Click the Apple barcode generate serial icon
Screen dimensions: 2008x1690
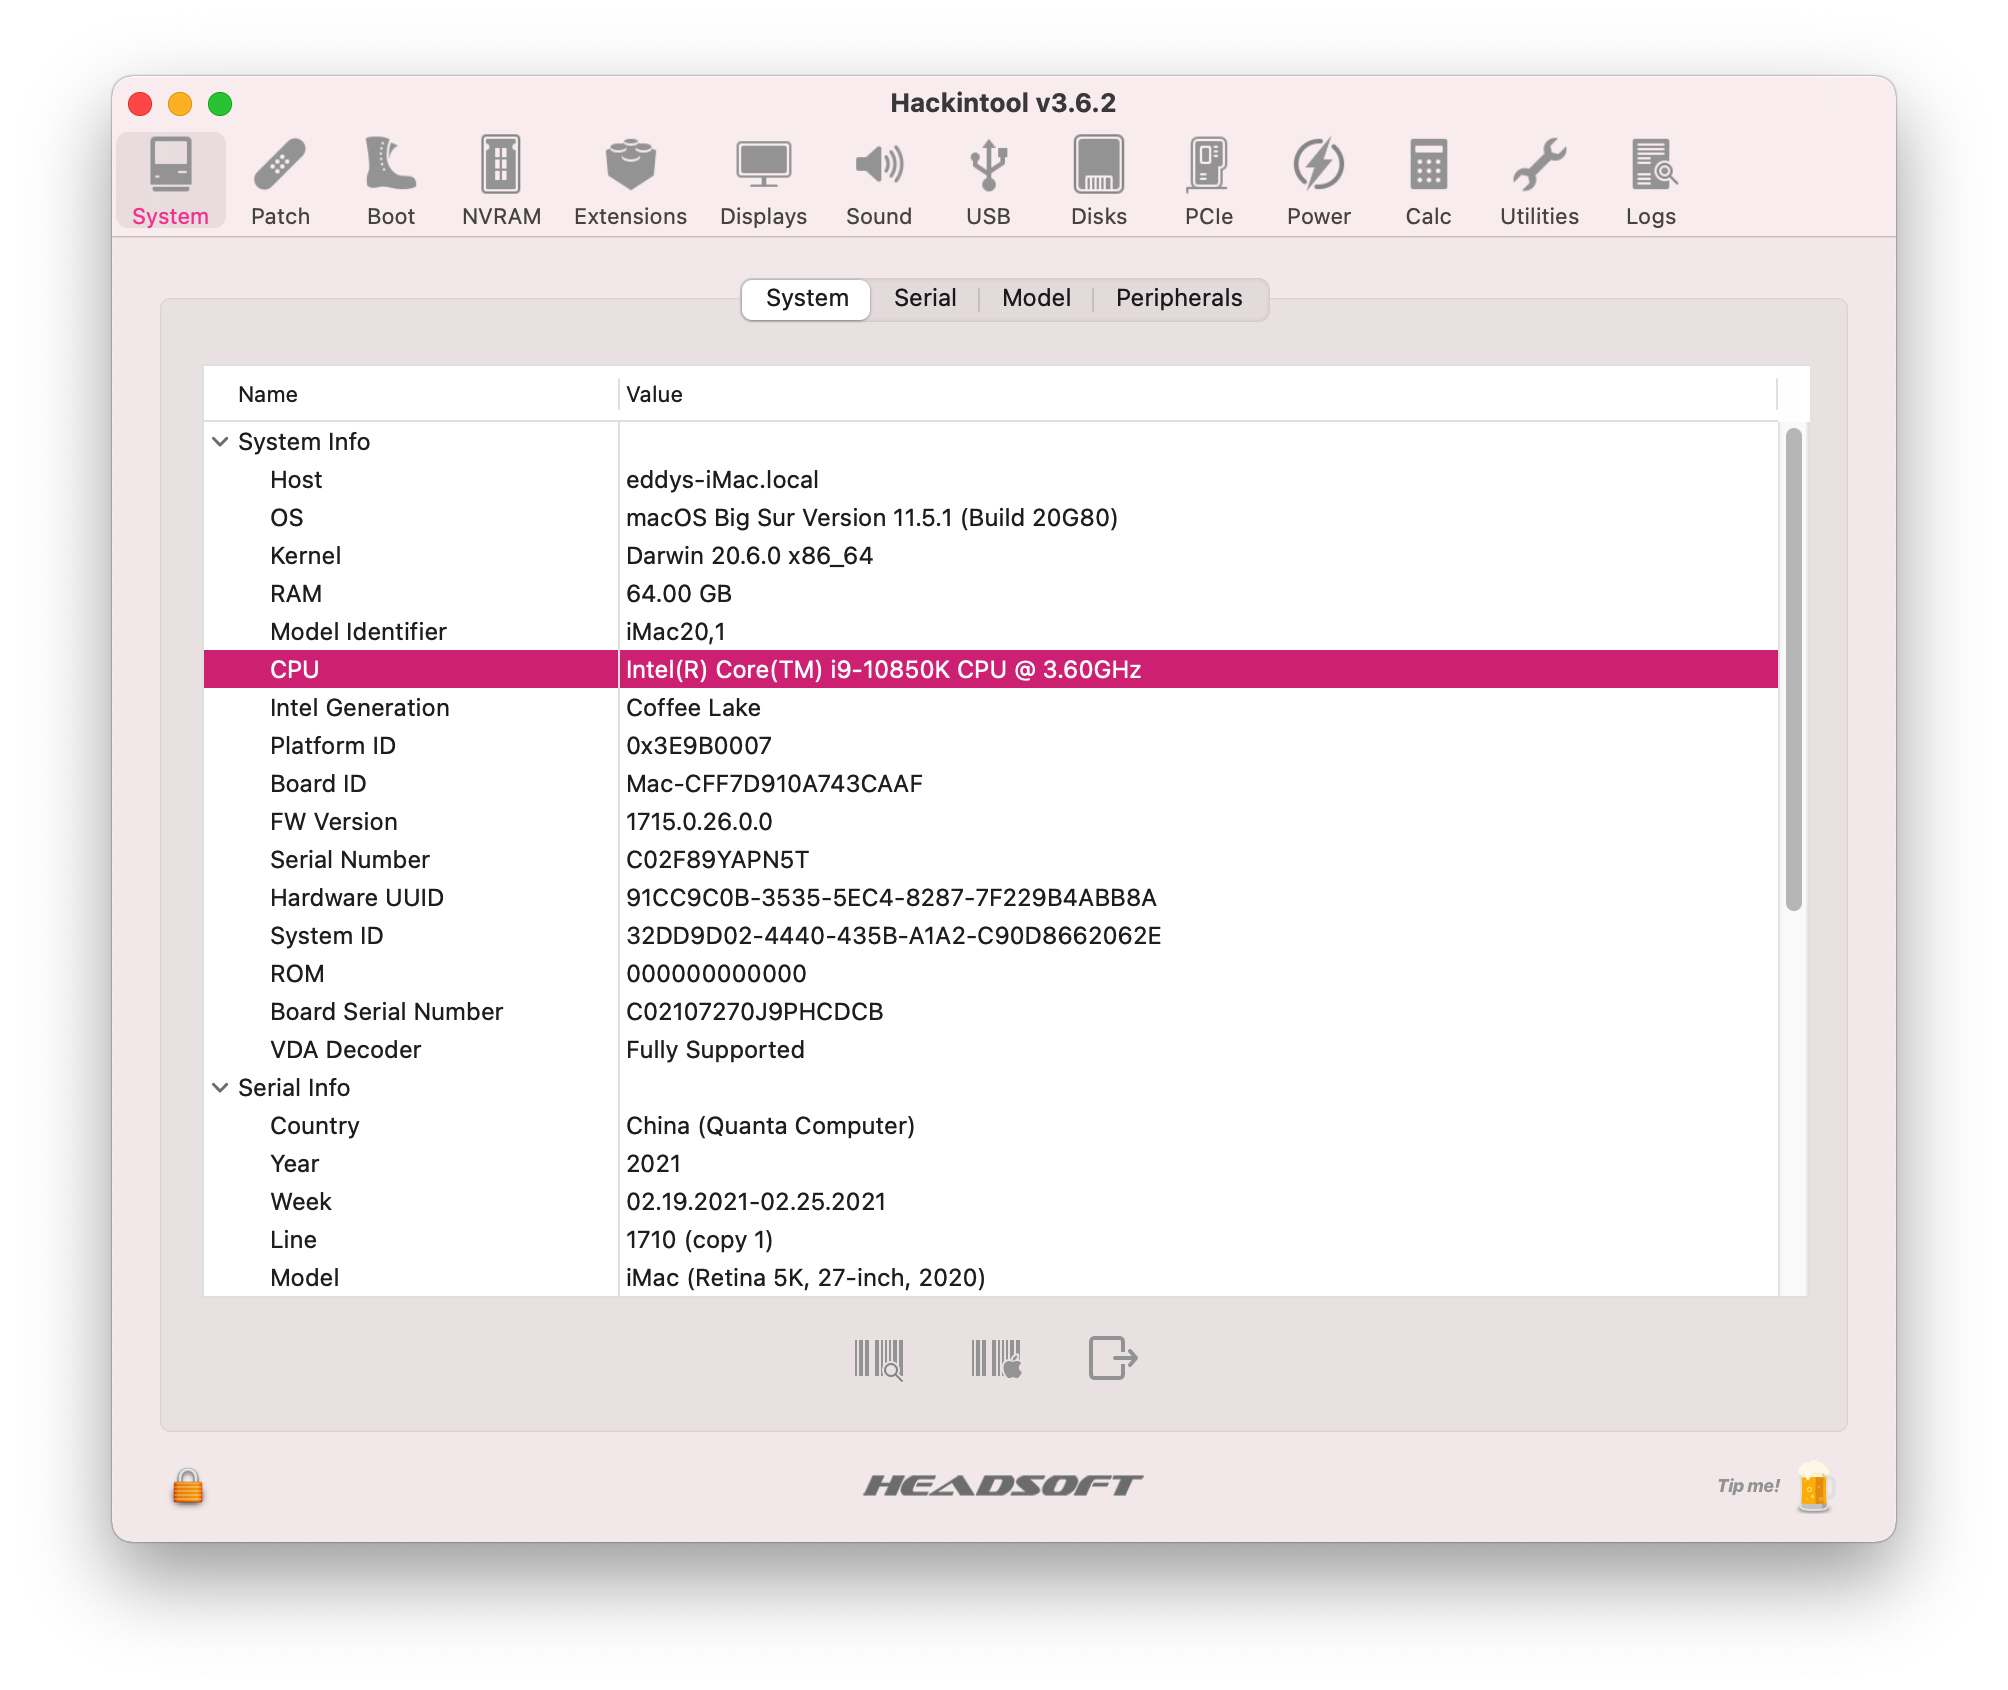tap(996, 1359)
